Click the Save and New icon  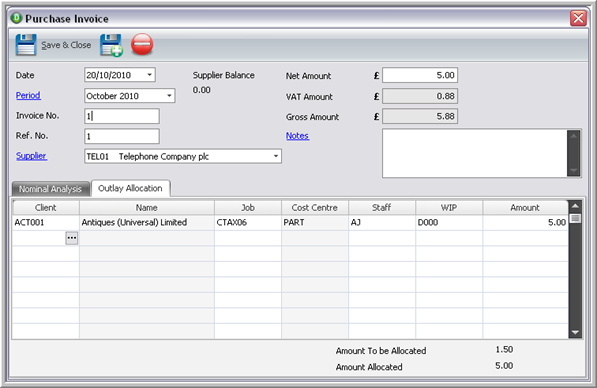click(x=111, y=45)
